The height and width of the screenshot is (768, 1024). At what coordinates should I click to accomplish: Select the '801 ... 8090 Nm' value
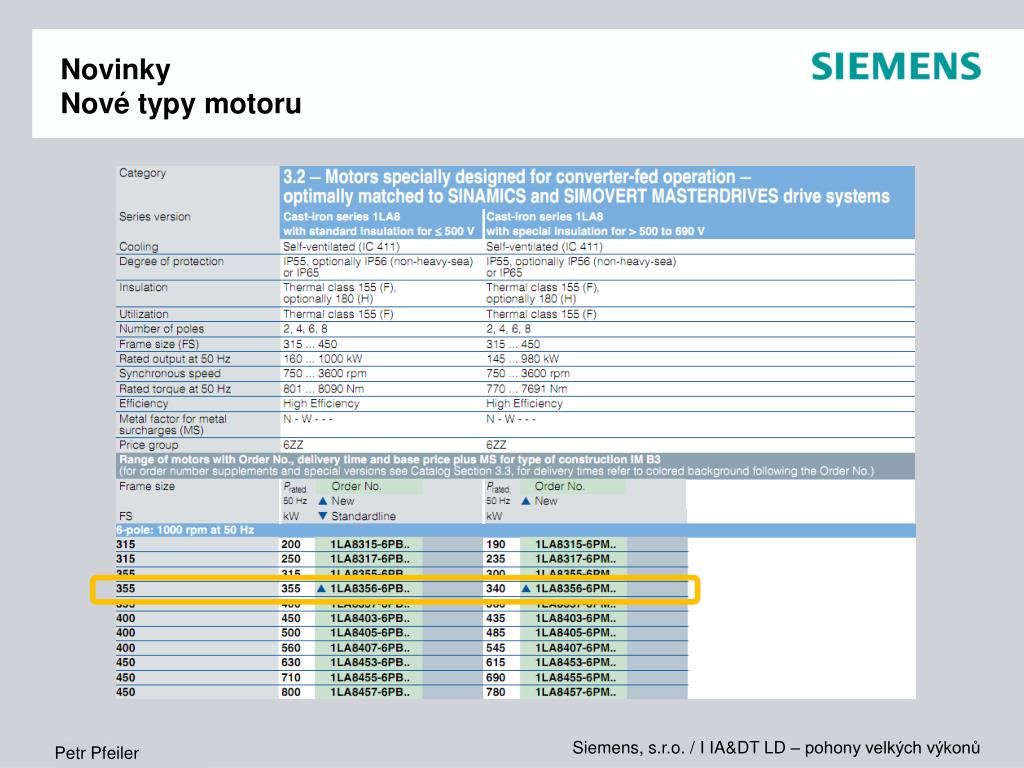(323, 389)
